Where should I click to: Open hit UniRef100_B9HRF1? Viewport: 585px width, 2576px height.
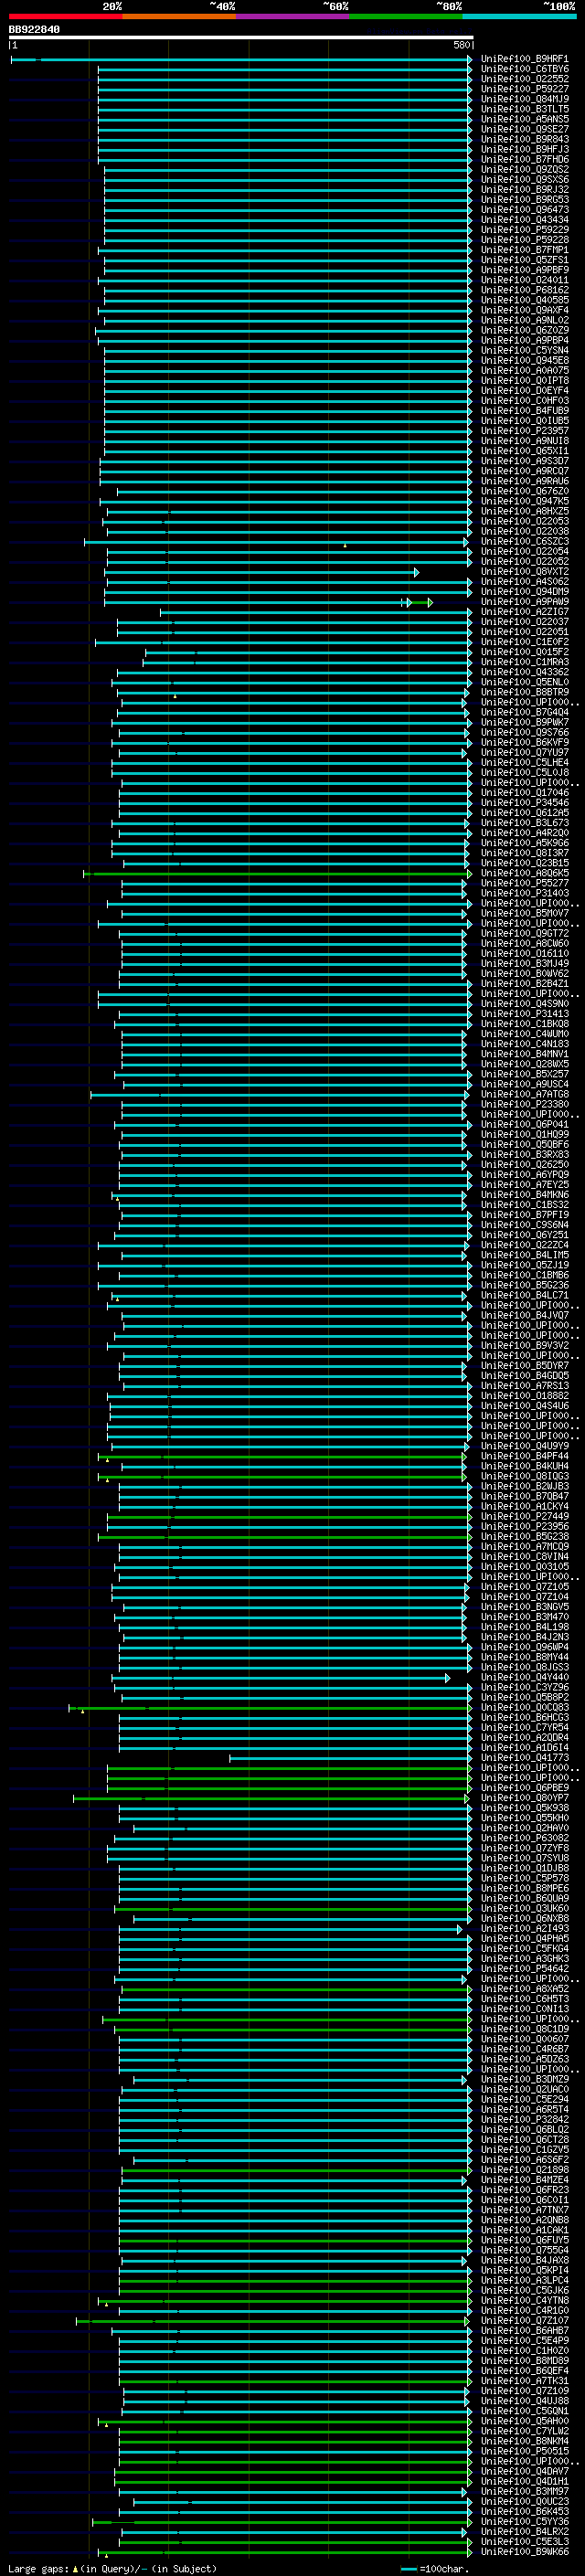(x=524, y=59)
